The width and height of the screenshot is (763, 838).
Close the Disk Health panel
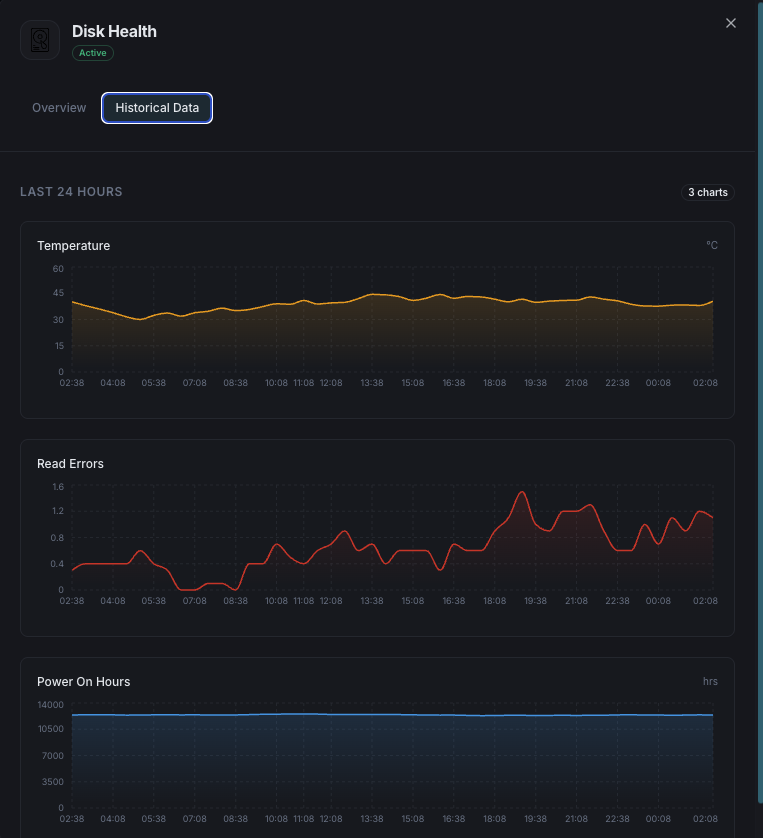click(731, 23)
